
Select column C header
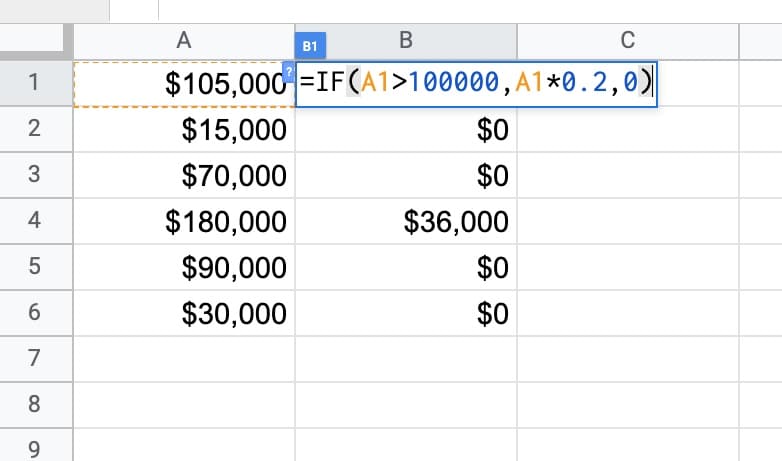click(627, 39)
